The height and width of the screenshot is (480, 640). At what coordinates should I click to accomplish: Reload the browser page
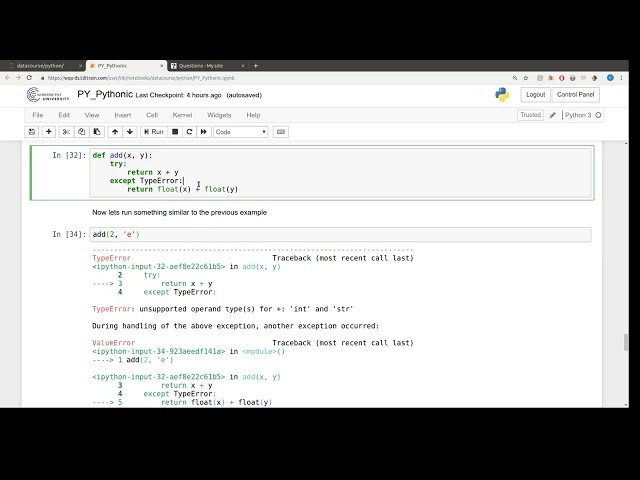coord(29,78)
